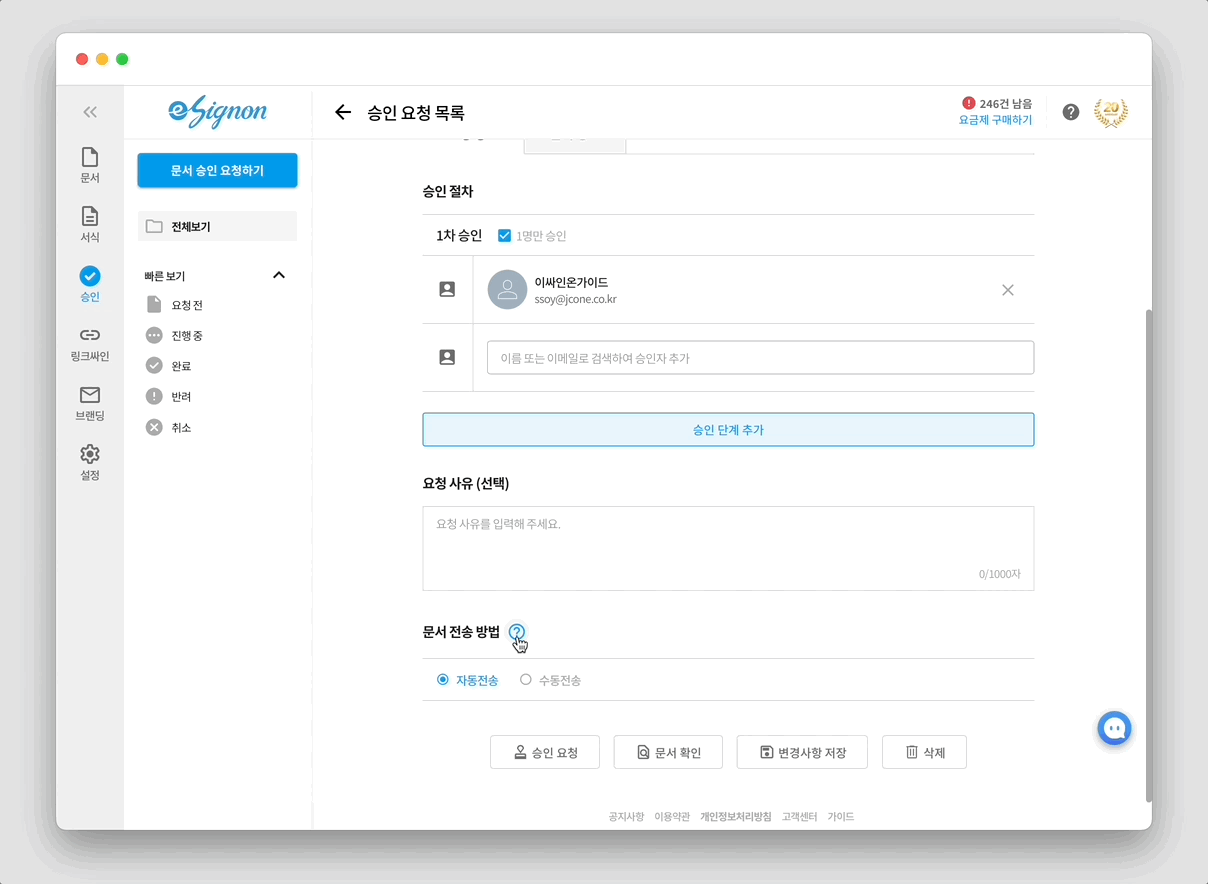The height and width of the screenshot is (884, 1208).
Task: Open the 요금제 구매하기 link
Action: click(995, 120)
